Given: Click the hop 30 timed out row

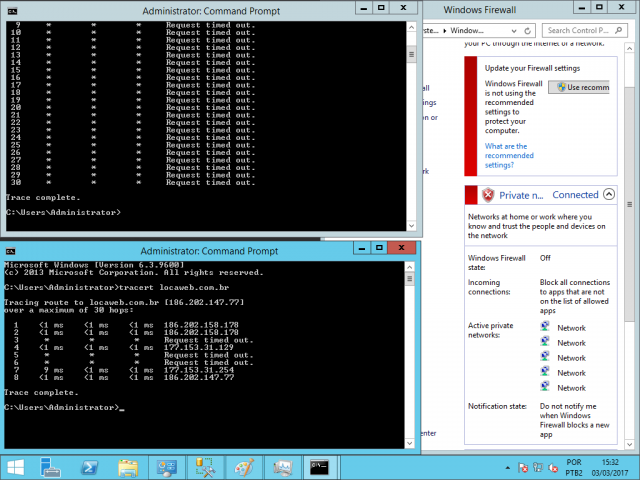Looking at the screenshot, I should [x=133, y=182].
